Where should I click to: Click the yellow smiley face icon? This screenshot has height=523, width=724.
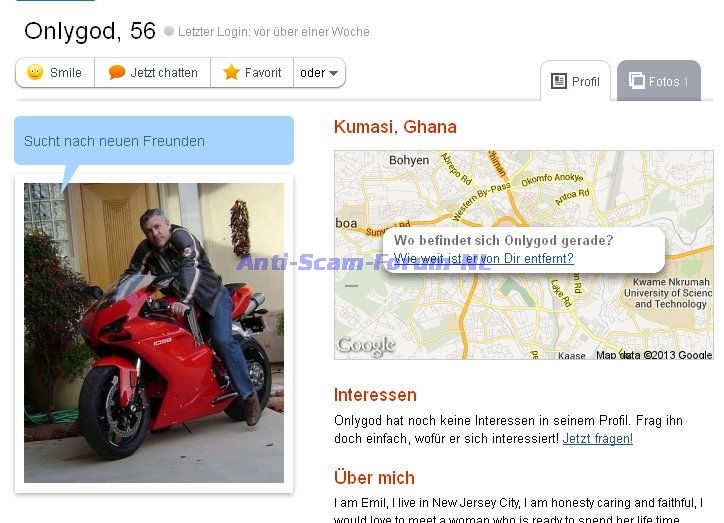click(x=35, y=72)
